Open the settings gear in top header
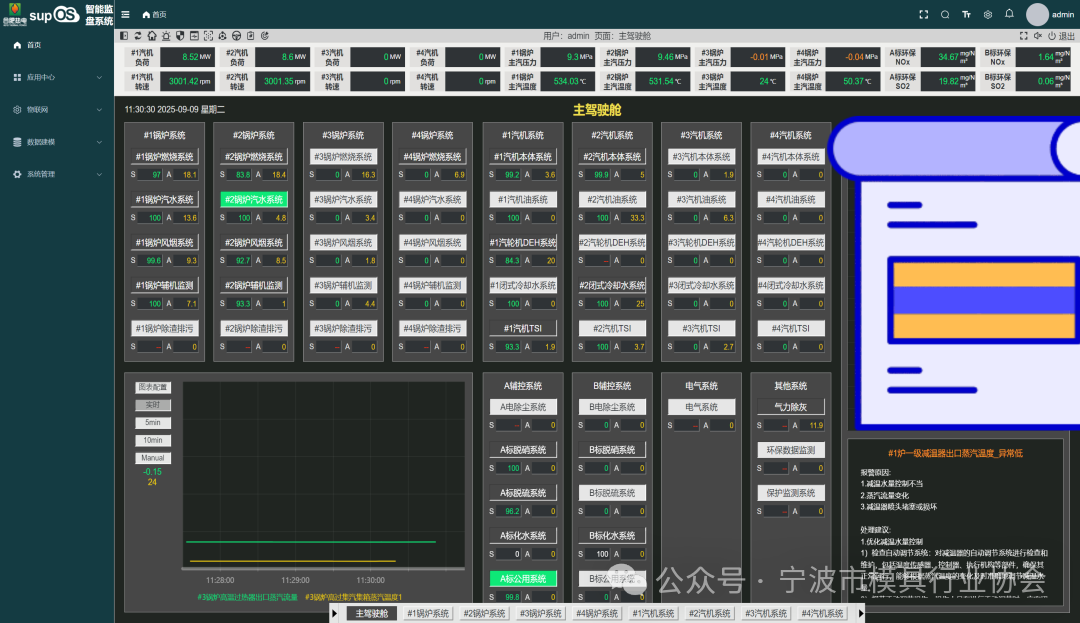The width and height of the screenshot is (1080, 623). click(x=988, y=14)
